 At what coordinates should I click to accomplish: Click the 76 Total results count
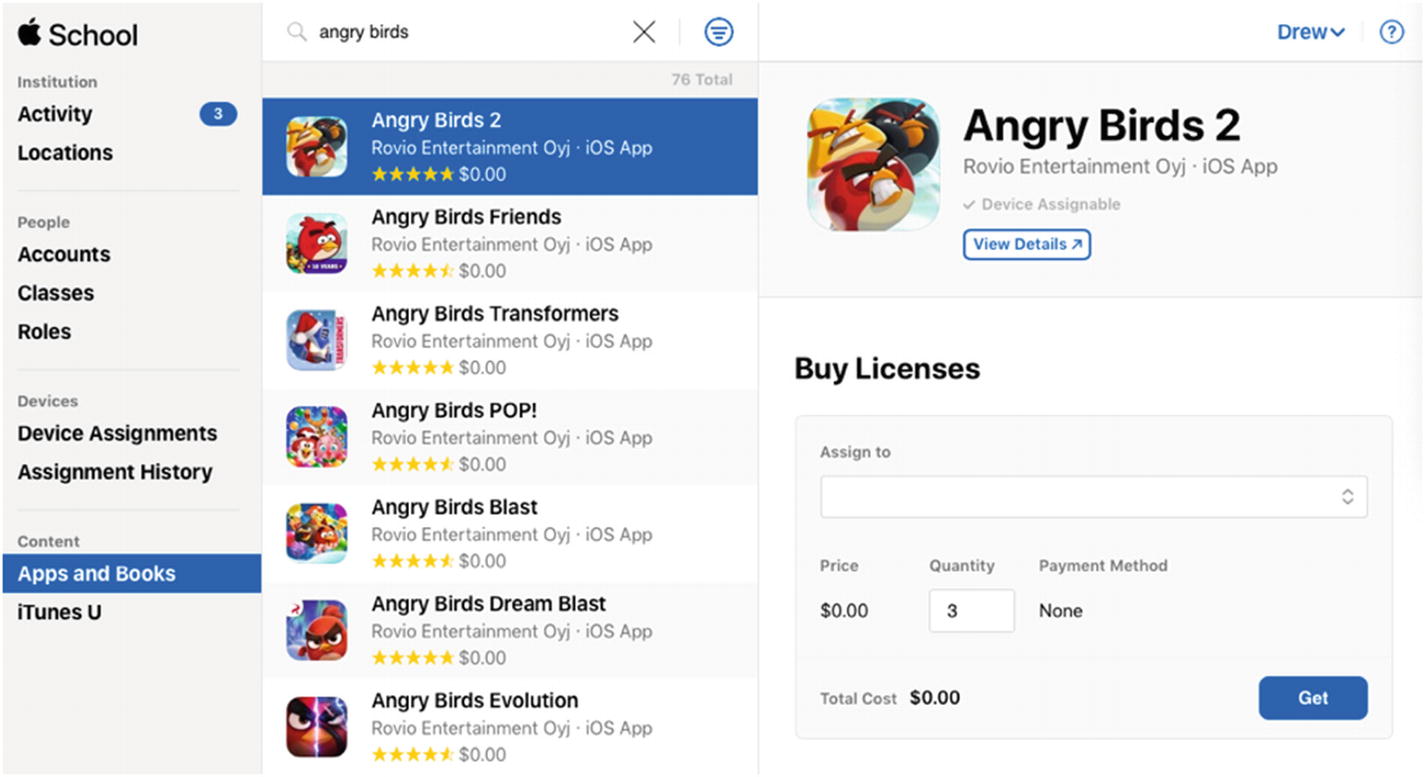click(702, 80)
